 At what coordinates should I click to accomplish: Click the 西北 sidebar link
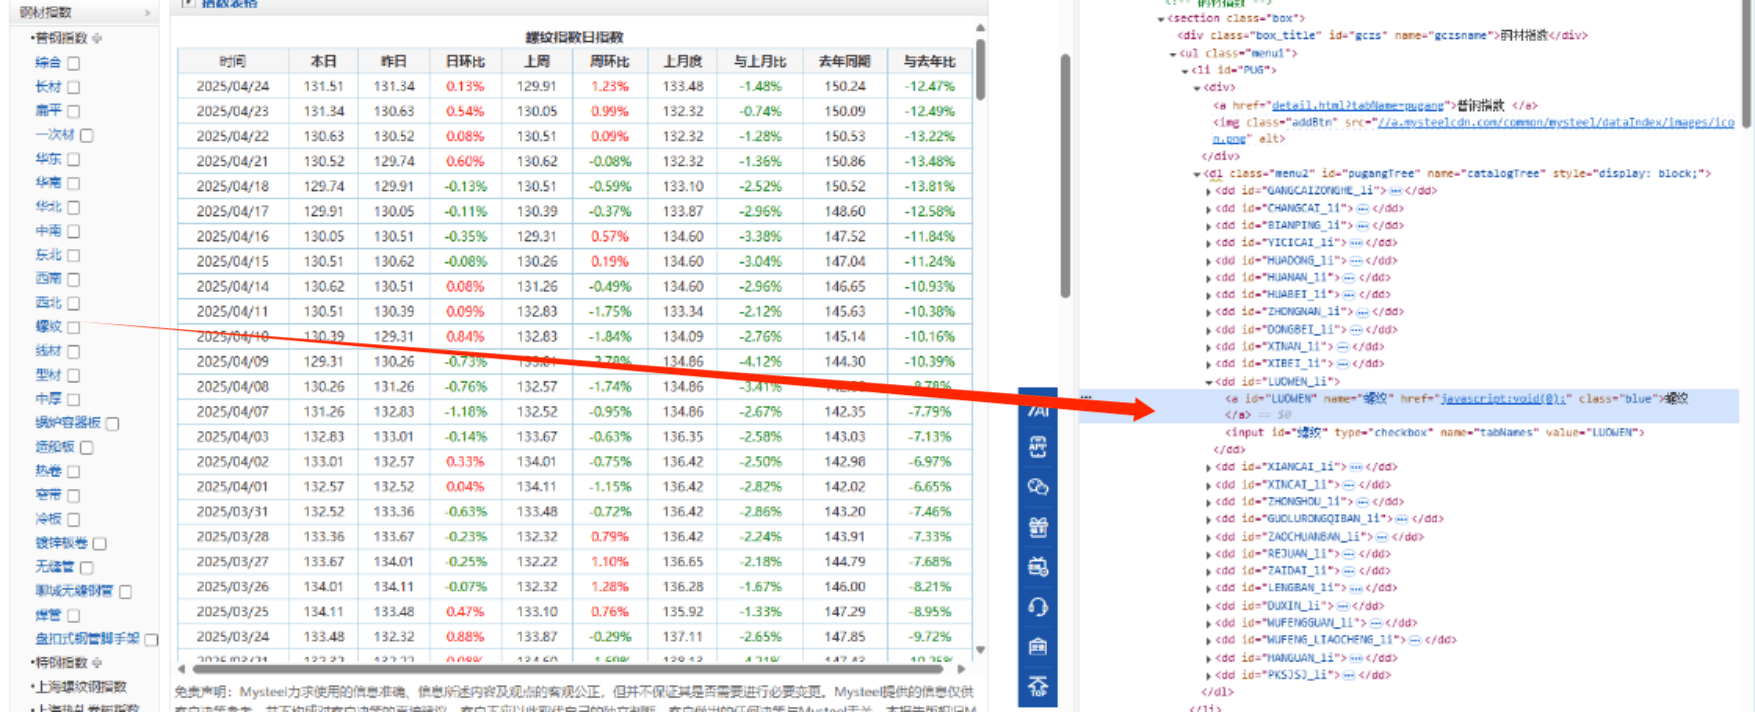coord(48,303)
